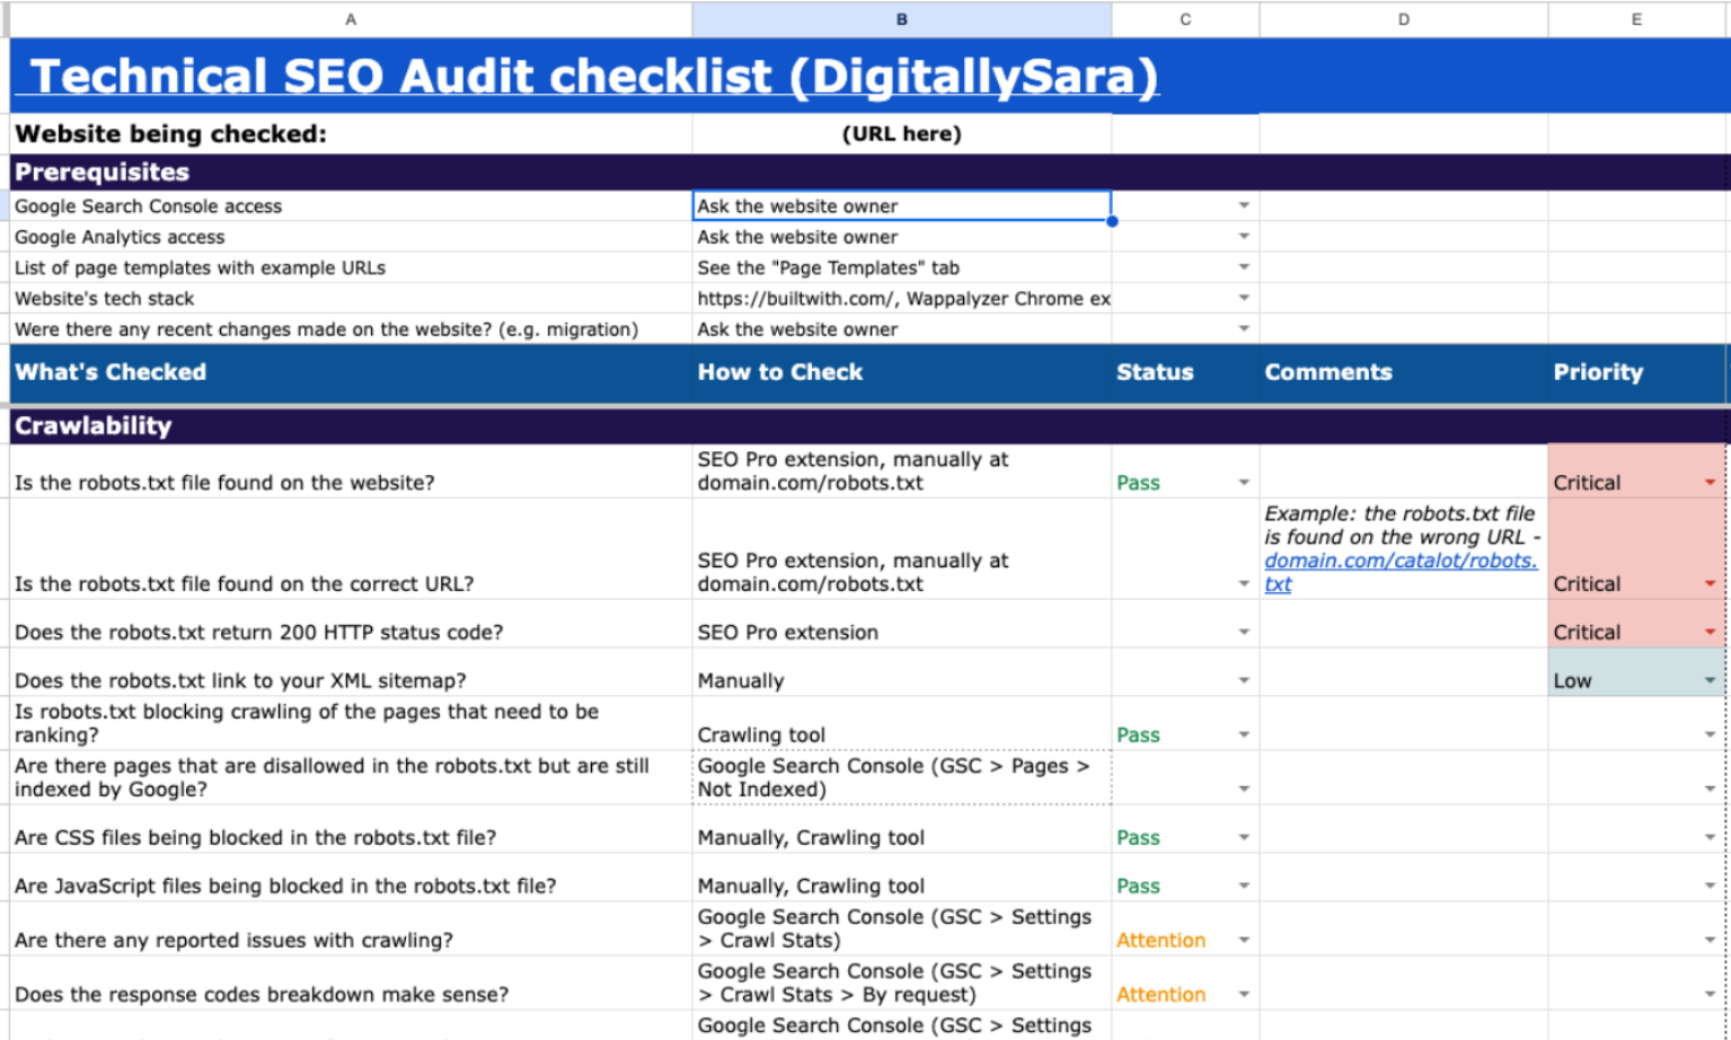Open Pass status dropdown for robots.txt blocking crawling row
Viewport: 1731px width, 1040px height.
(x=1244, y=734)
